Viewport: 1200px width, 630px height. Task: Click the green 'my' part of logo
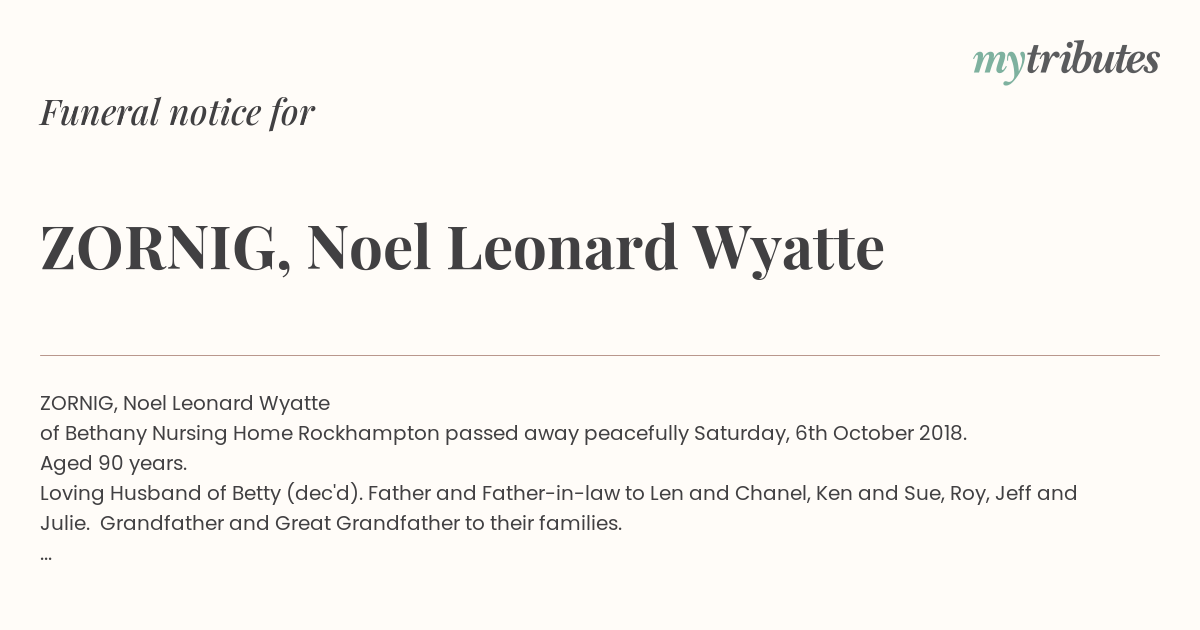click(999, 64)
